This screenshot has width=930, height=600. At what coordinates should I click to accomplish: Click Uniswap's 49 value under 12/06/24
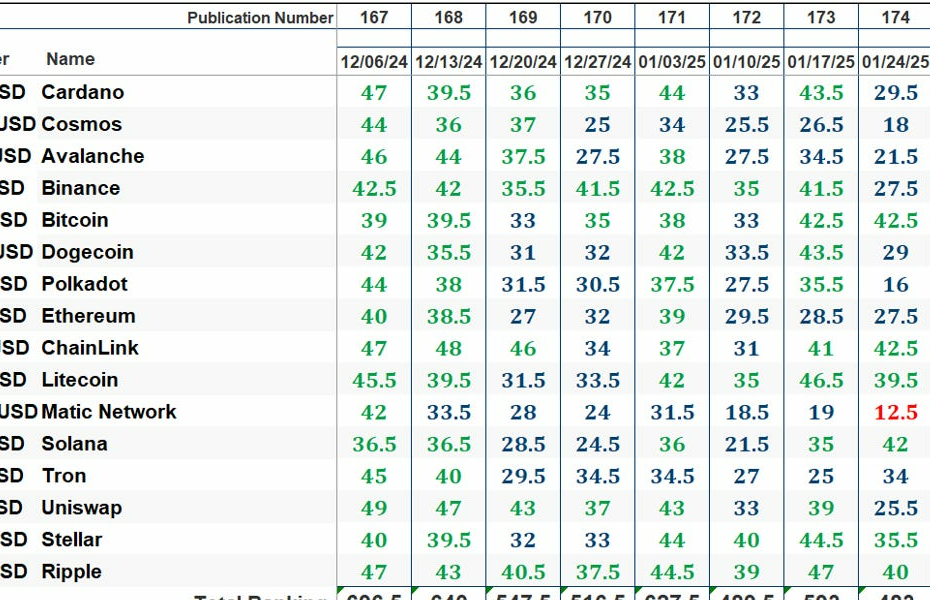(374, 508)
